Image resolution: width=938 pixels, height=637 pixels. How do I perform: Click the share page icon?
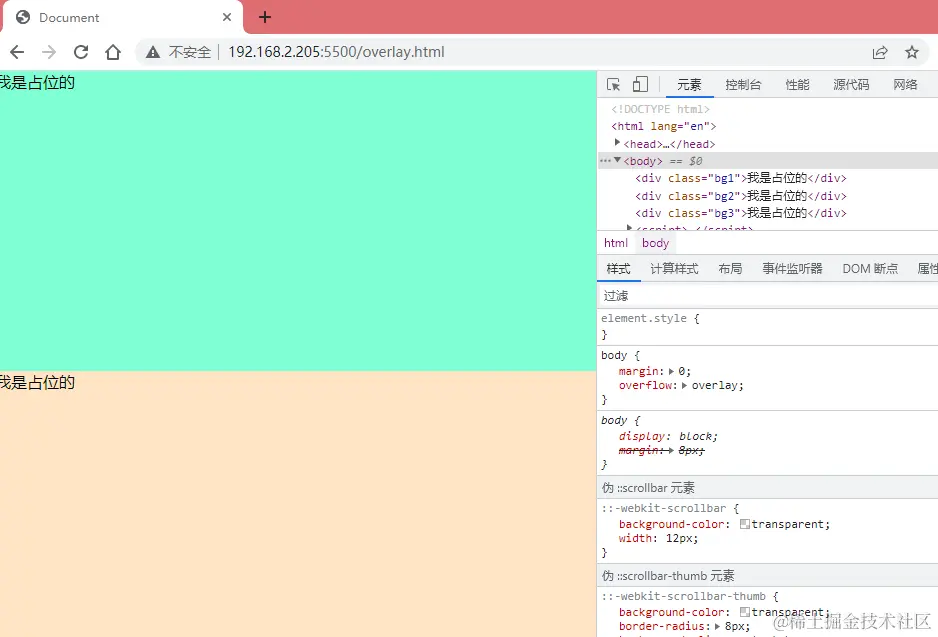(x=879, y=51)
